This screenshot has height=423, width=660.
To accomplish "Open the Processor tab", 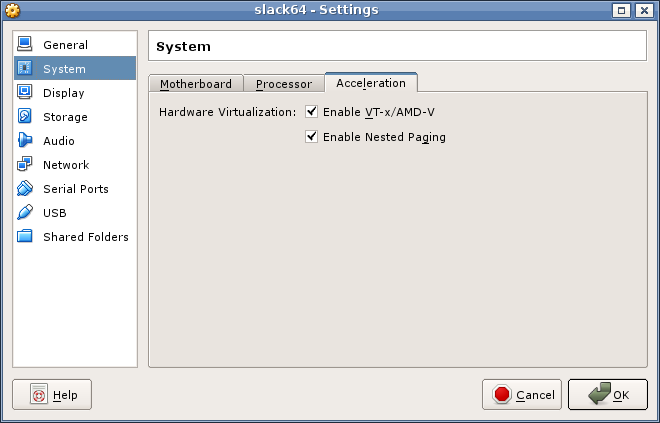I will tap(284, 84).
